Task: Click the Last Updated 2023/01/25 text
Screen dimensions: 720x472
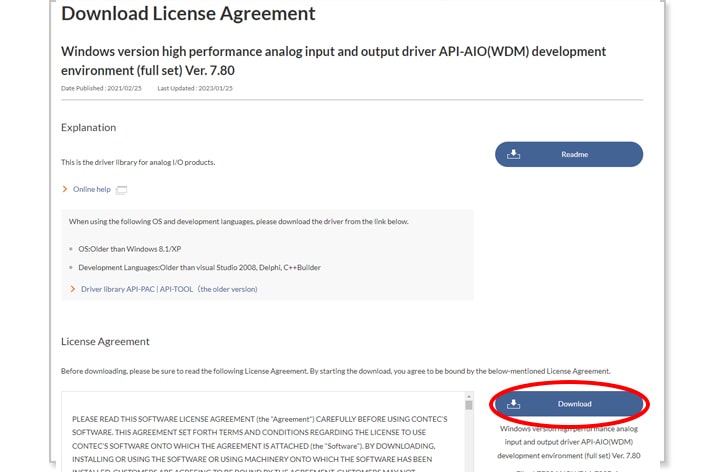Action: click(194, 90)
